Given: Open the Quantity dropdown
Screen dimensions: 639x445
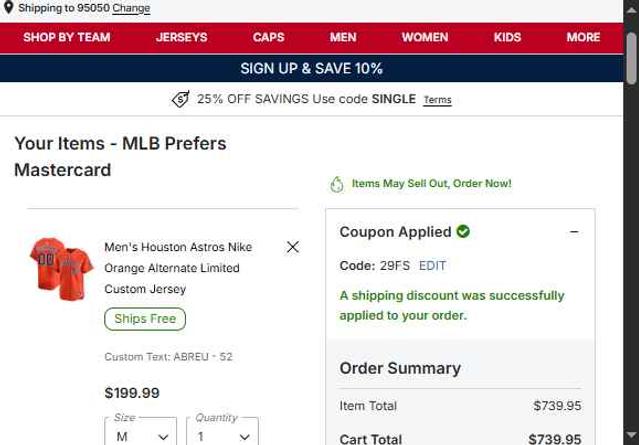Looking at the screenshot, I should [221, 435].
